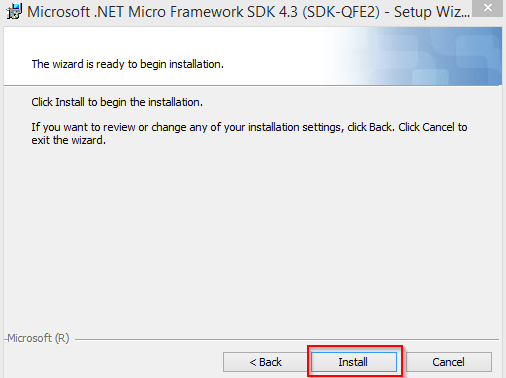The width and height of the screenshot is (506, 378).
Task: Click the word 'Cancel' inside the instruction paragraph
Action: pos(438,127)
